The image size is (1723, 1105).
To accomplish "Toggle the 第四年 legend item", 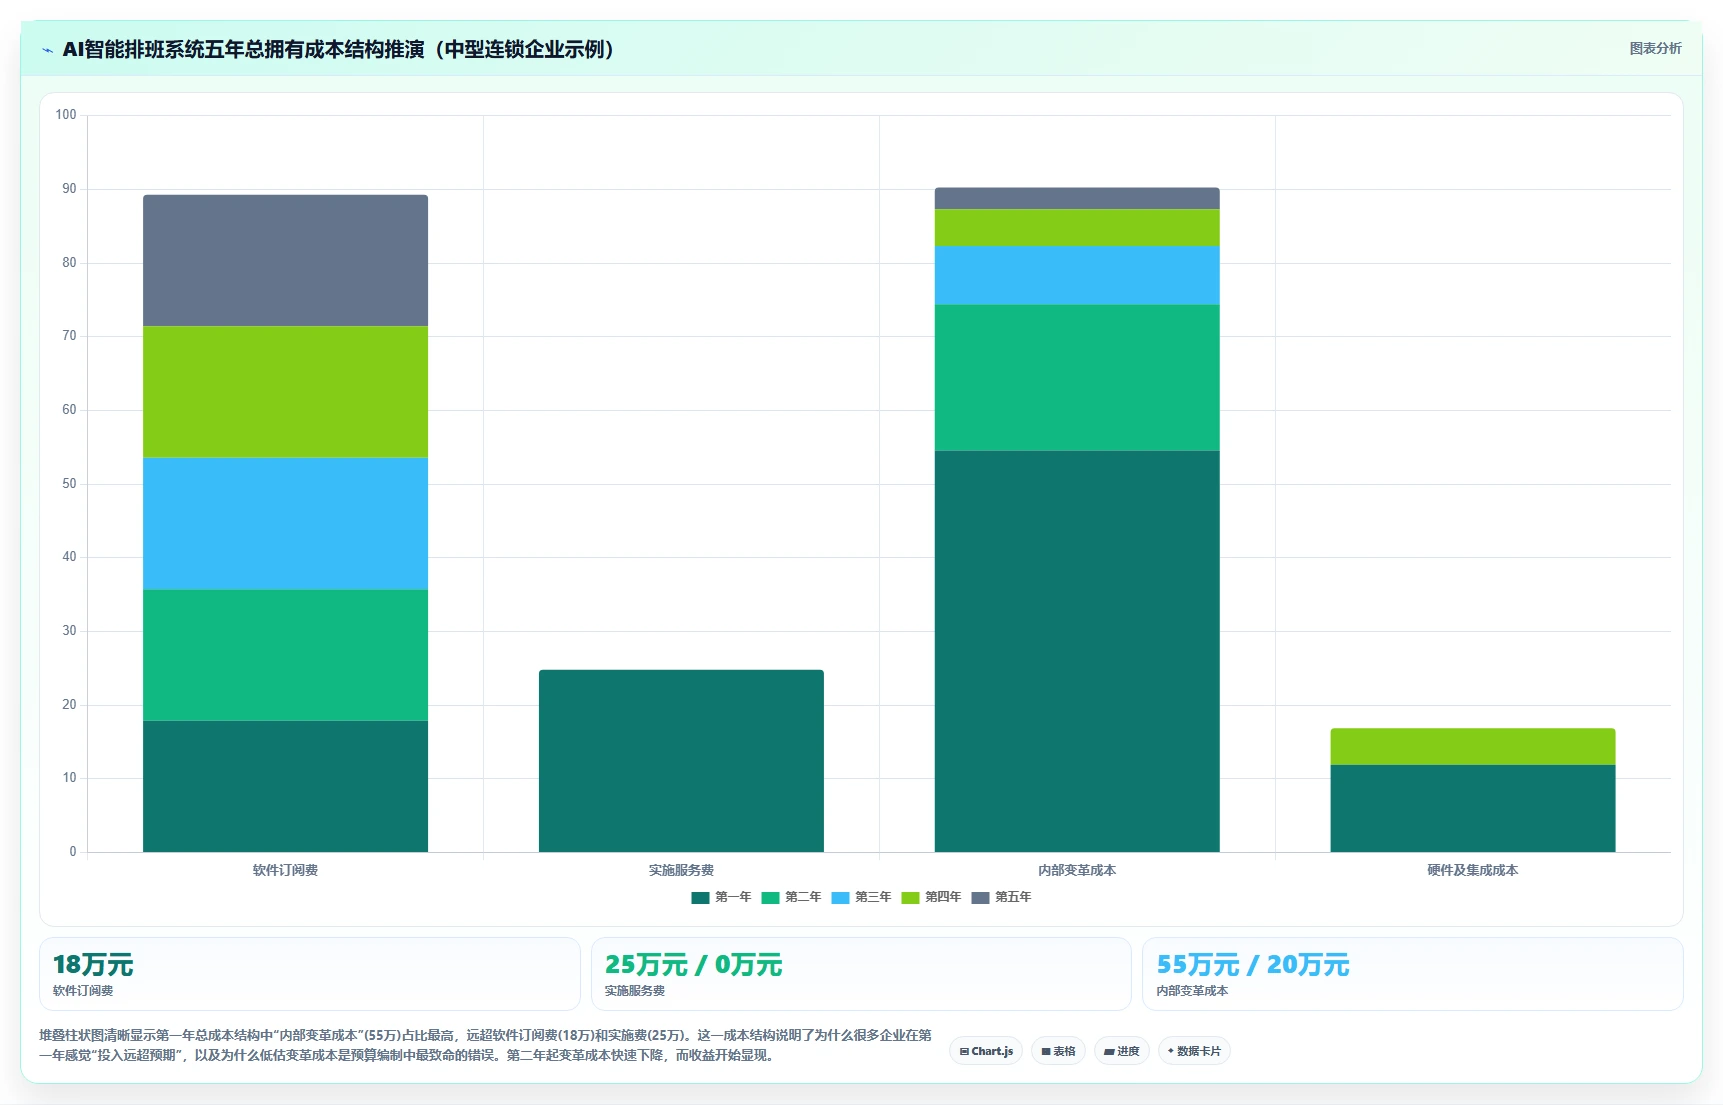I will [x=931, y=897].
